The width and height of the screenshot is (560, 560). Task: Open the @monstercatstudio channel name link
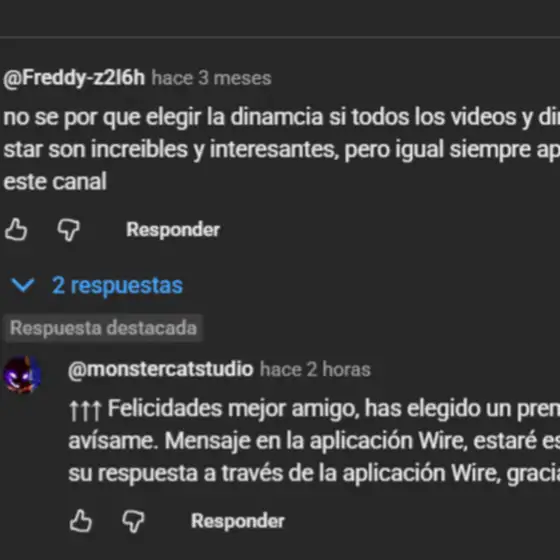coord(161,369)
